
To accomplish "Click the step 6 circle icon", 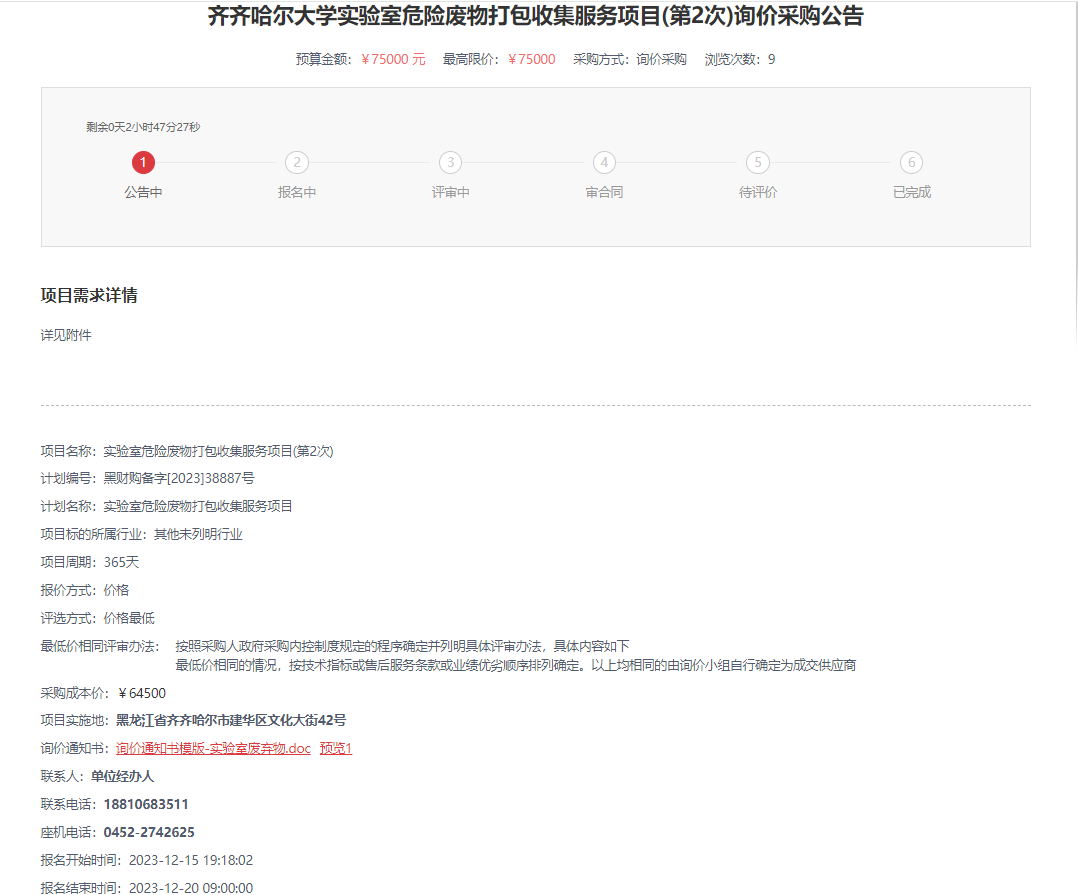I will click(x=911, y=163).
